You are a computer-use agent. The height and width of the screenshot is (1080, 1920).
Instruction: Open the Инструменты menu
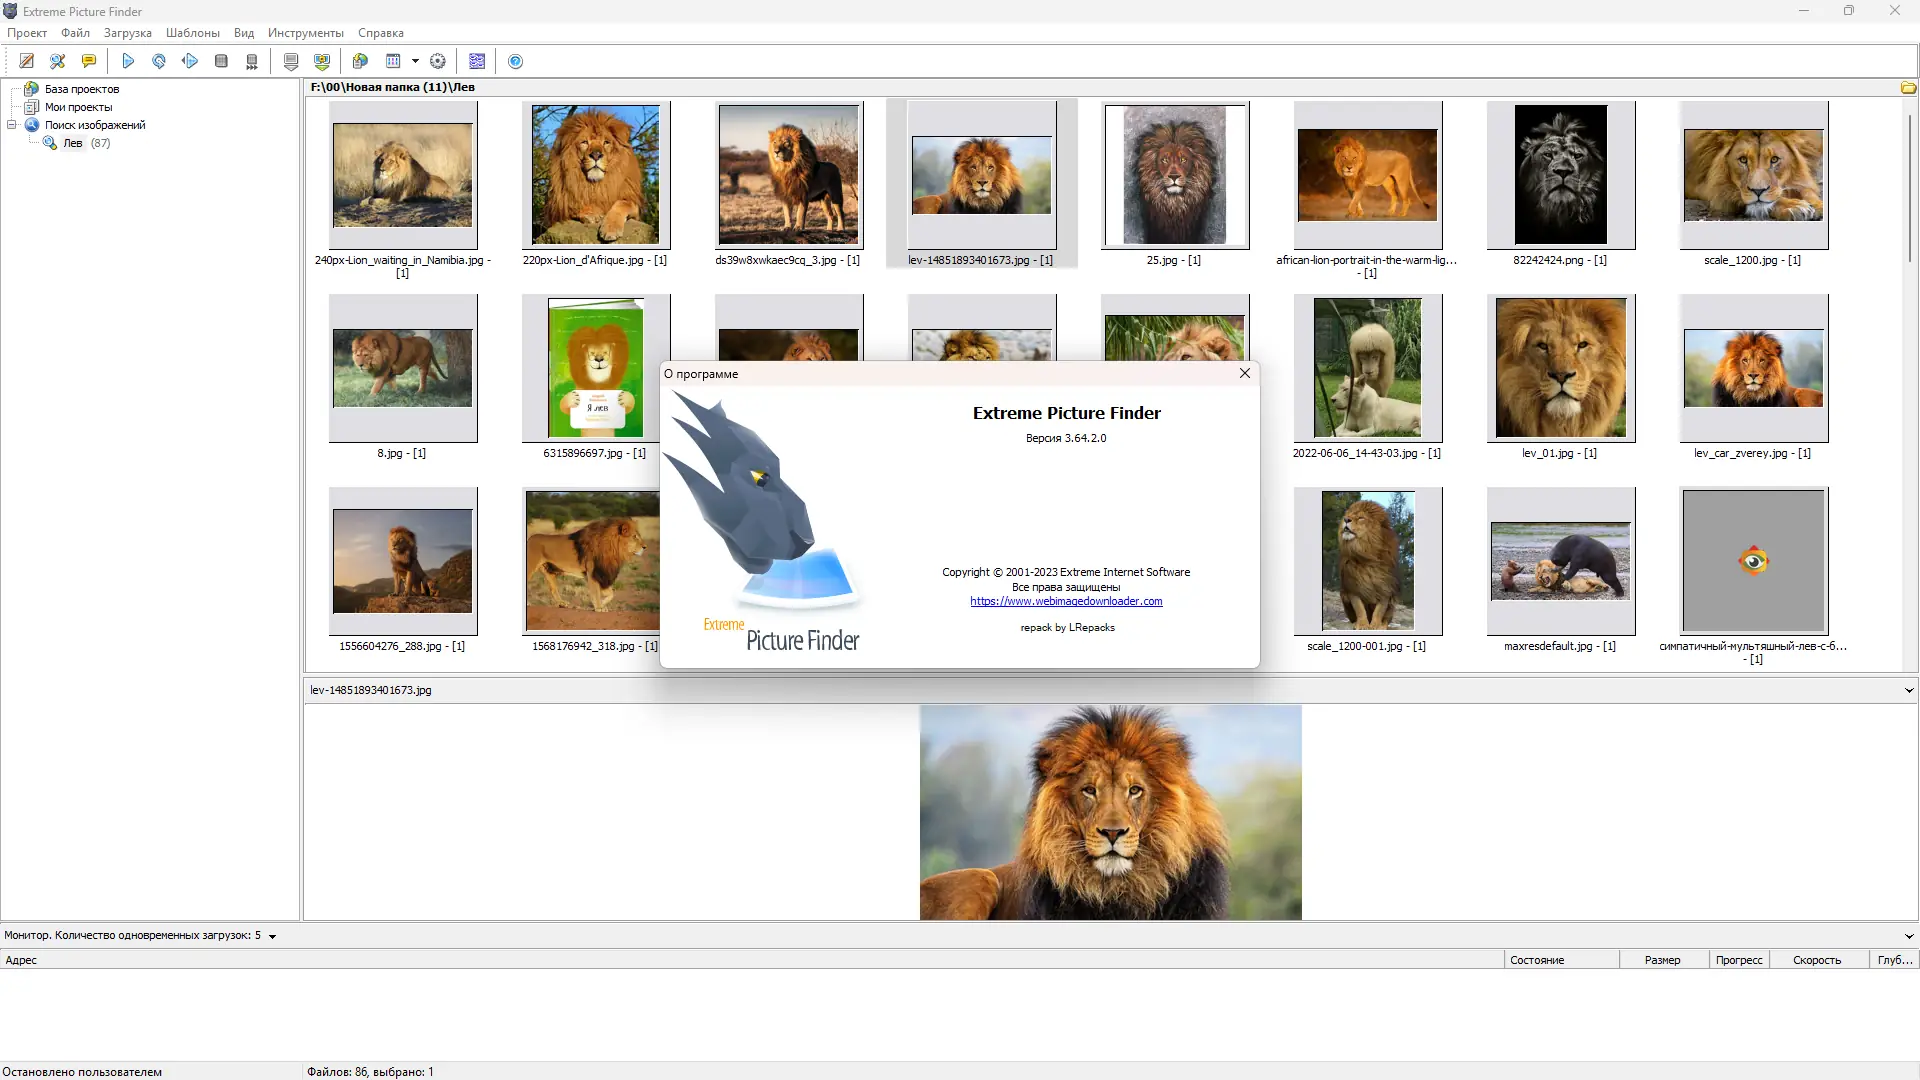coord(305,33)
